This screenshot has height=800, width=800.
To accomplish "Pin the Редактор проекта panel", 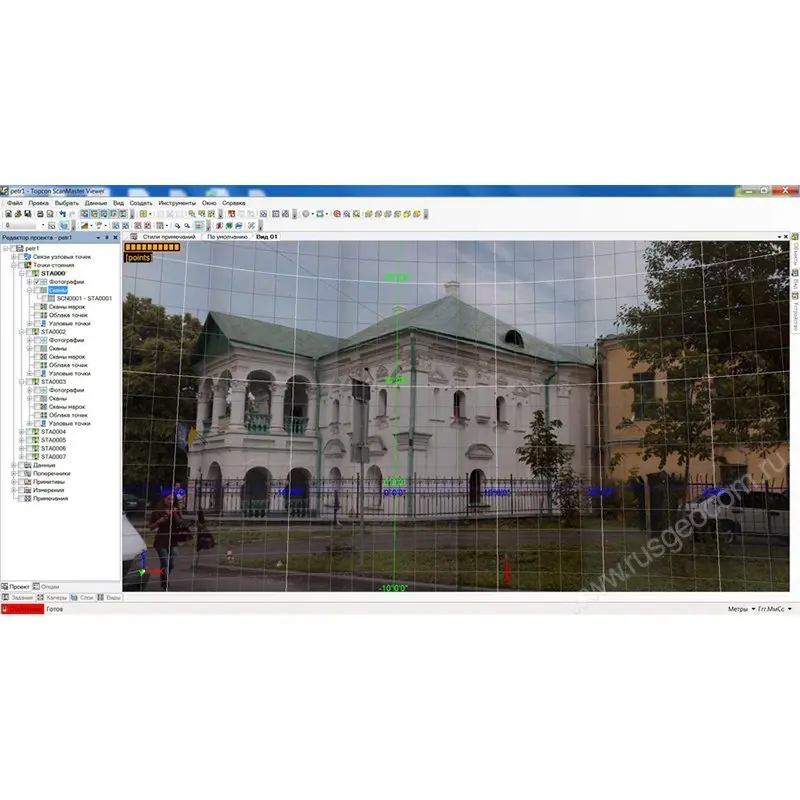I will pos(107,237).
